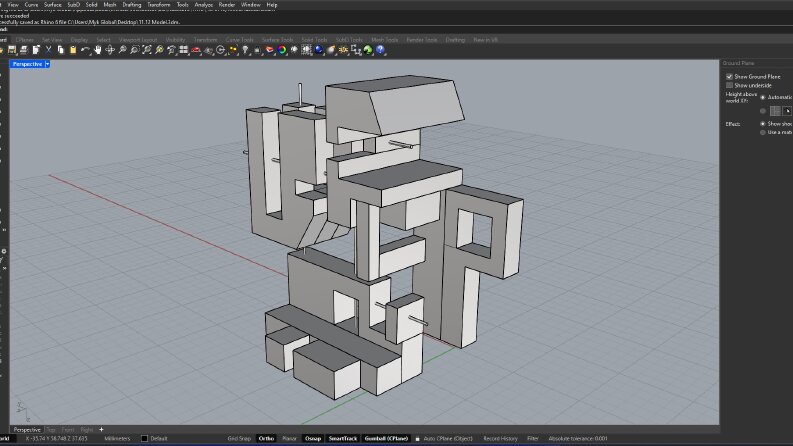Open the color wheel object properties icon
793x446 pixels.
[x=282, y=50]
